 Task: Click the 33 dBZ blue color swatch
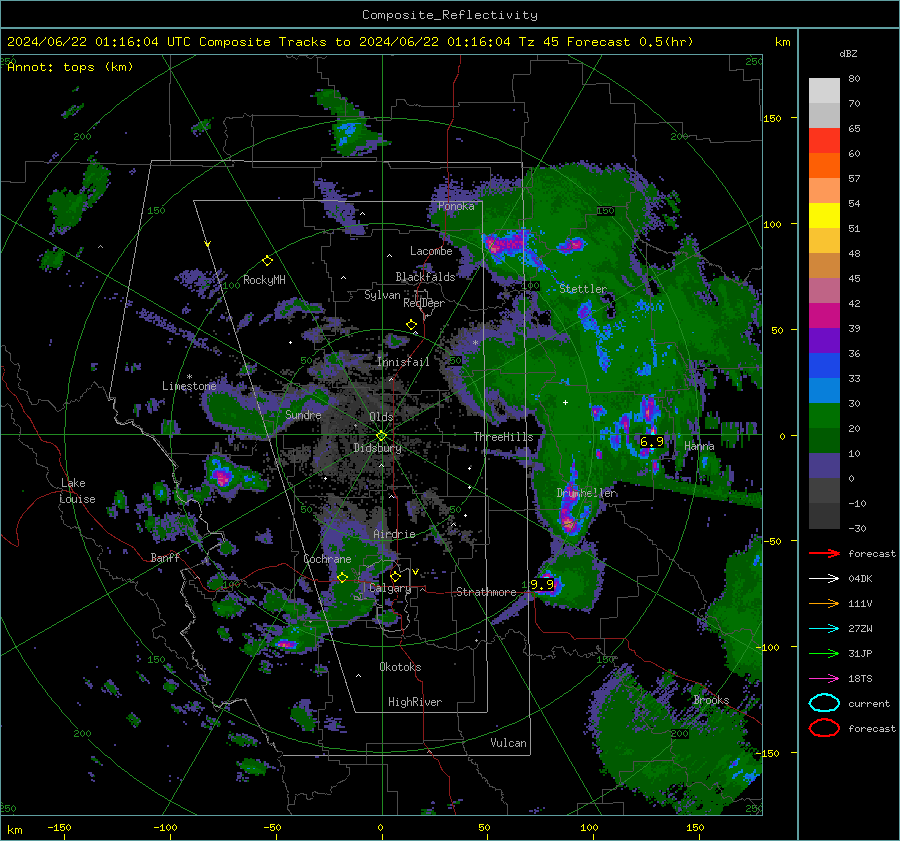824,390
